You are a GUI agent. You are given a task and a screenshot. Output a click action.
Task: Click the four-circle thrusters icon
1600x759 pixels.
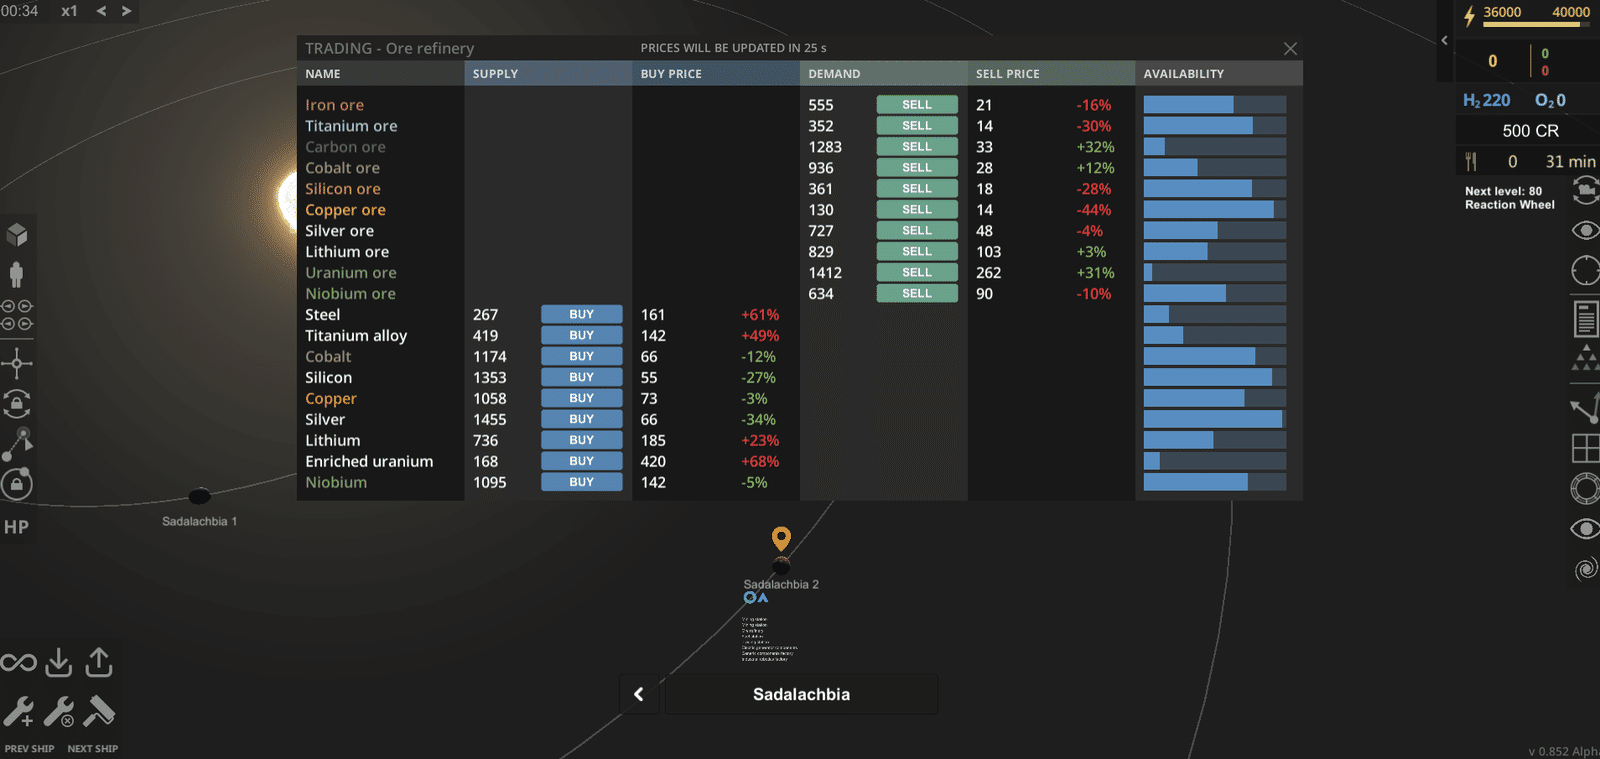tap(17, 315)
